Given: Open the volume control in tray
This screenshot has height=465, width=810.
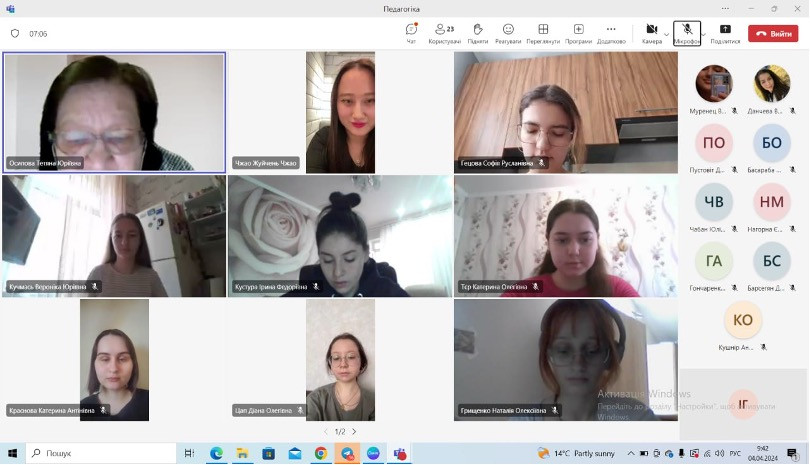Looking at the screenshot, I should point(720,453).
